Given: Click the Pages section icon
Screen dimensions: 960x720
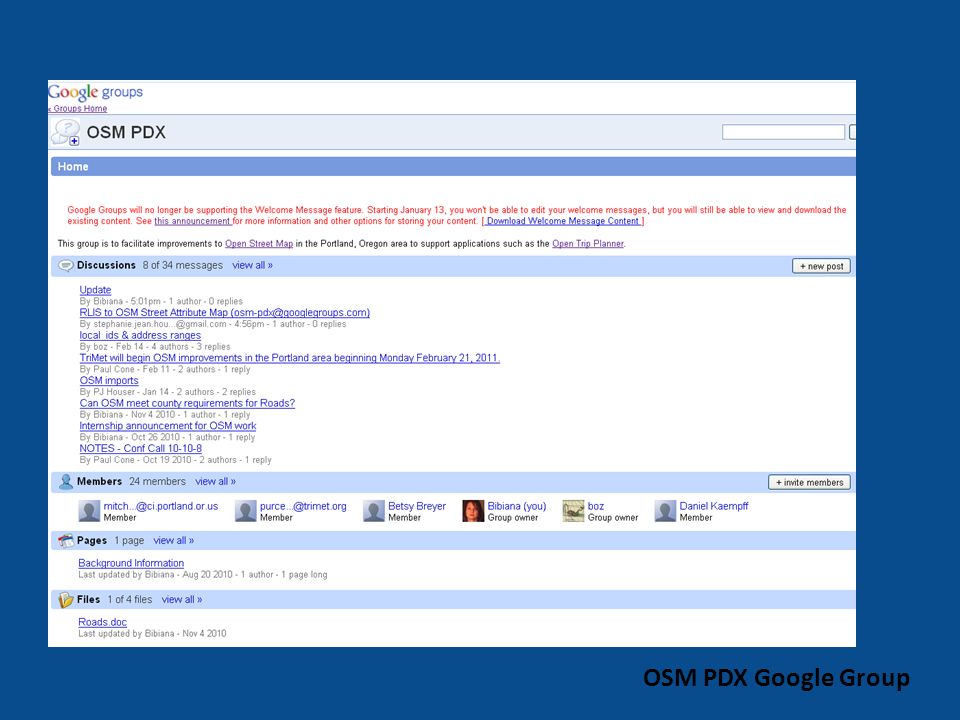Looking at the screenshot, I should [66, 541].
